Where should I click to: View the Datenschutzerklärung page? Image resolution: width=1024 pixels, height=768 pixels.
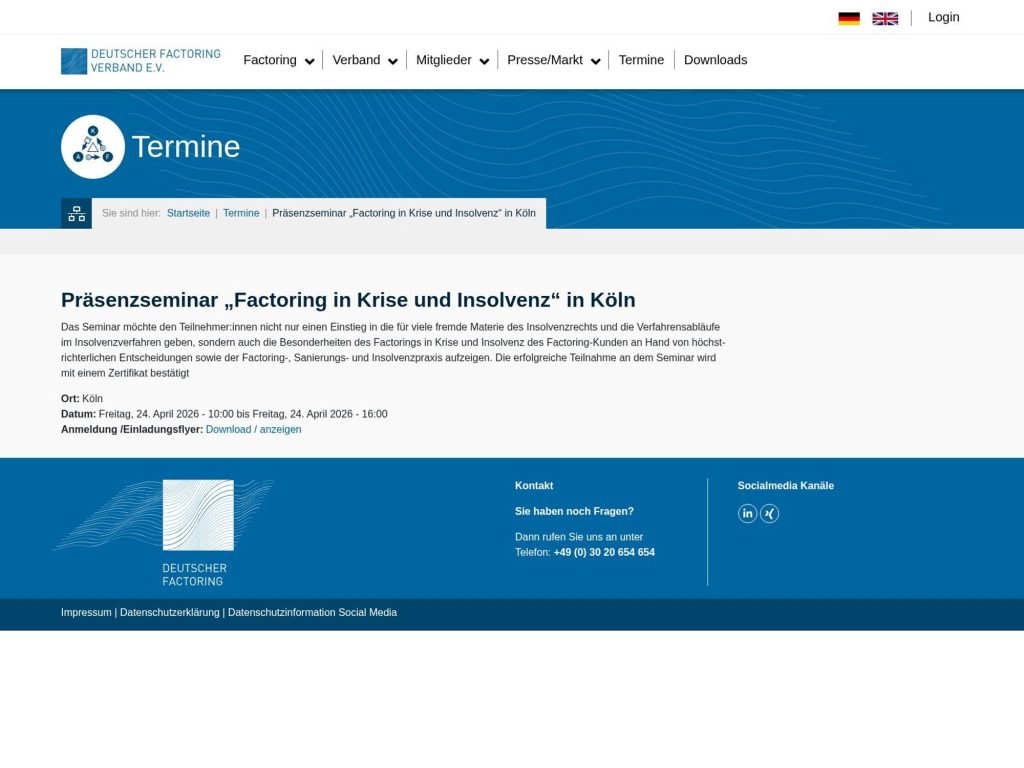169,612
